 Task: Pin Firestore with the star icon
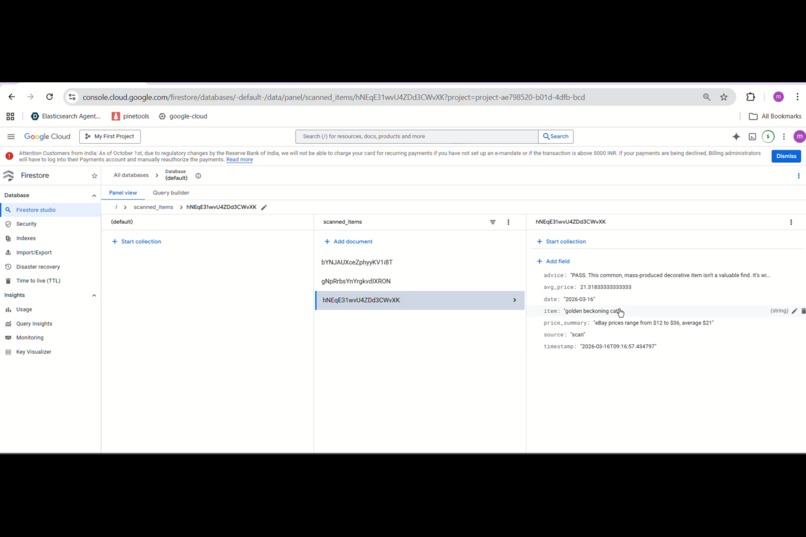coord(94,176)
